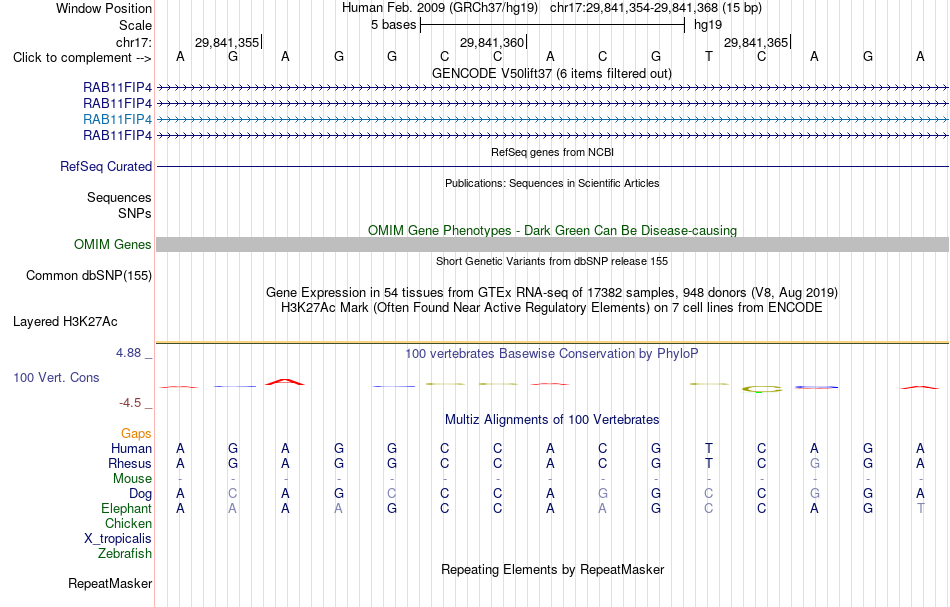Click the Gaps label in Multiz alignment
950x607 pixels.
click(x=136, y=434)
